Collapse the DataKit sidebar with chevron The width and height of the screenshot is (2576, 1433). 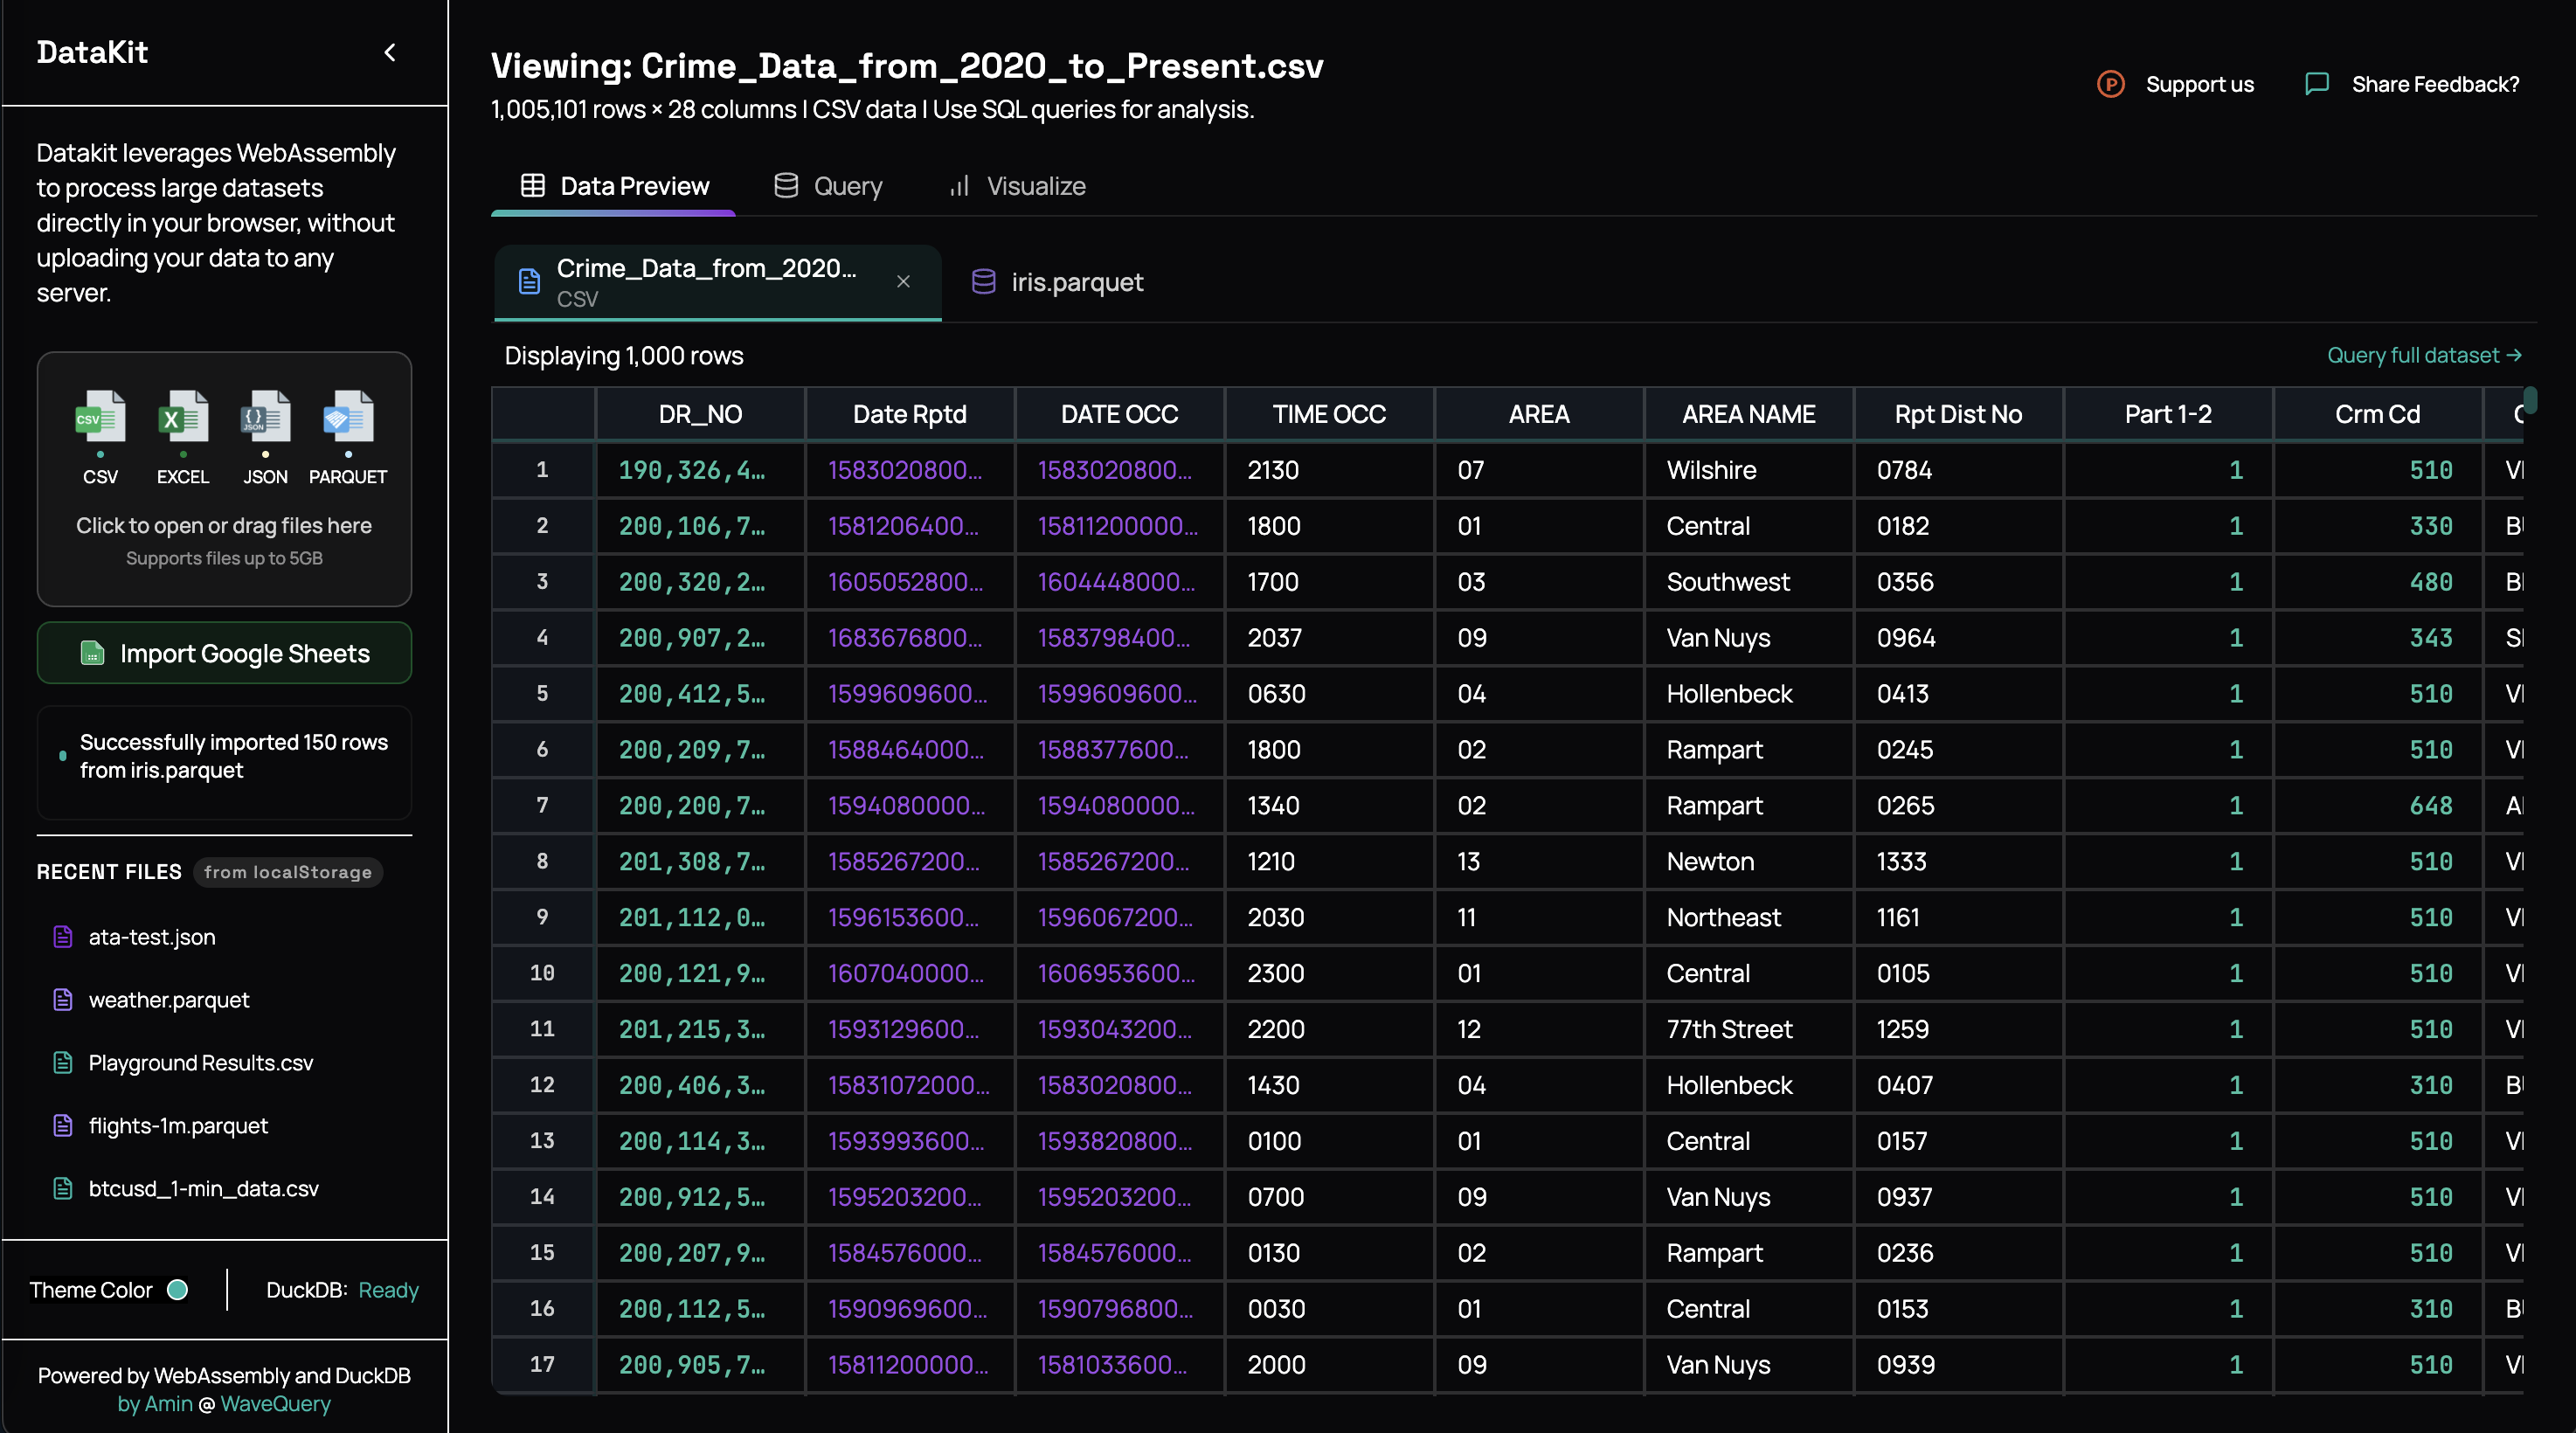coord(390,52)
